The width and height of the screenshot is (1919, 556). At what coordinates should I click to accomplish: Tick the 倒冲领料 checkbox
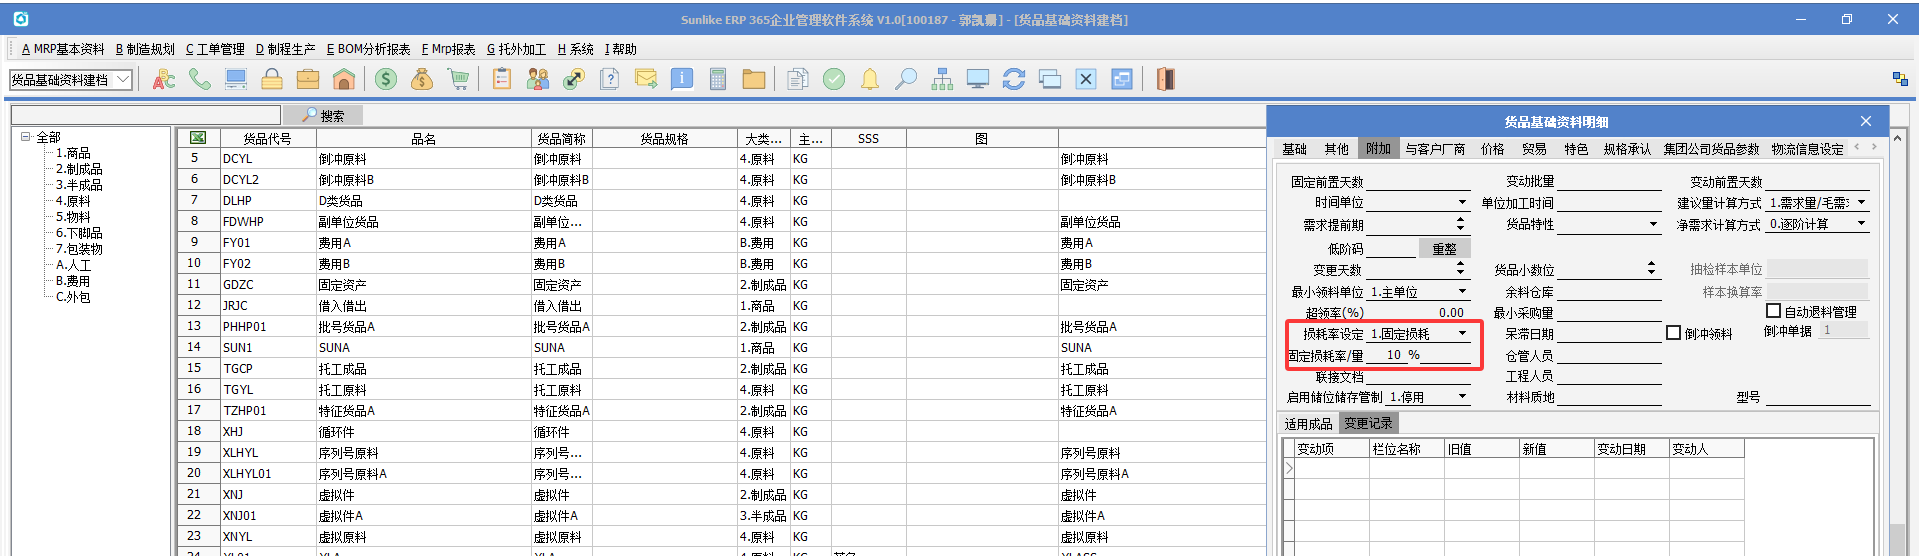point(1673,333)
